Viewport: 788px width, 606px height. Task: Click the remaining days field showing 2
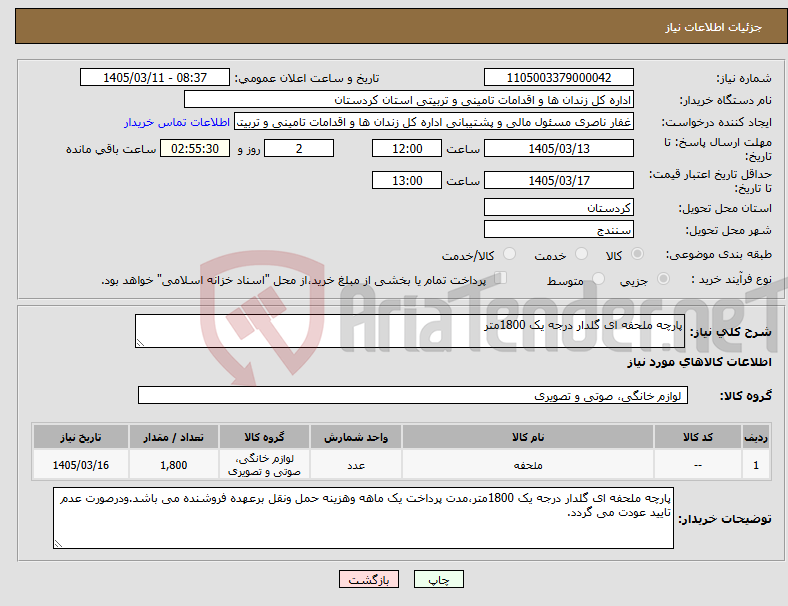coord(299,148)
